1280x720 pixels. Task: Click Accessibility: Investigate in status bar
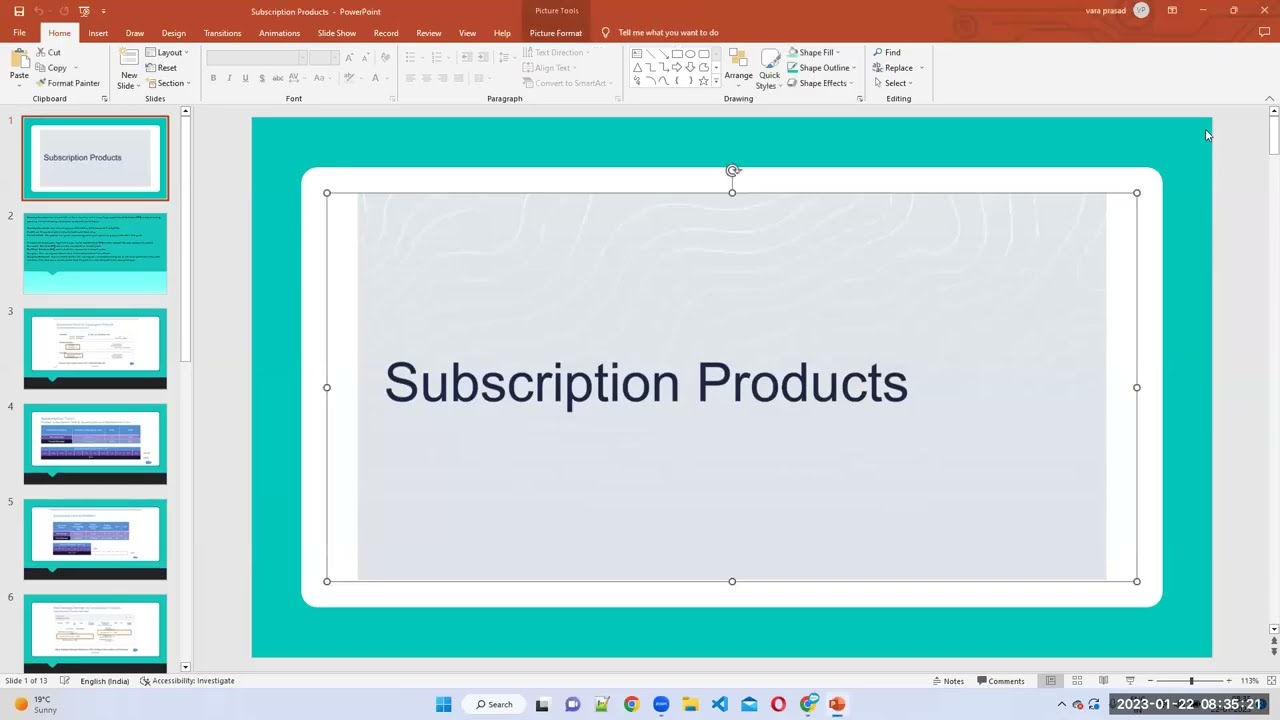(x=187, y=681)
